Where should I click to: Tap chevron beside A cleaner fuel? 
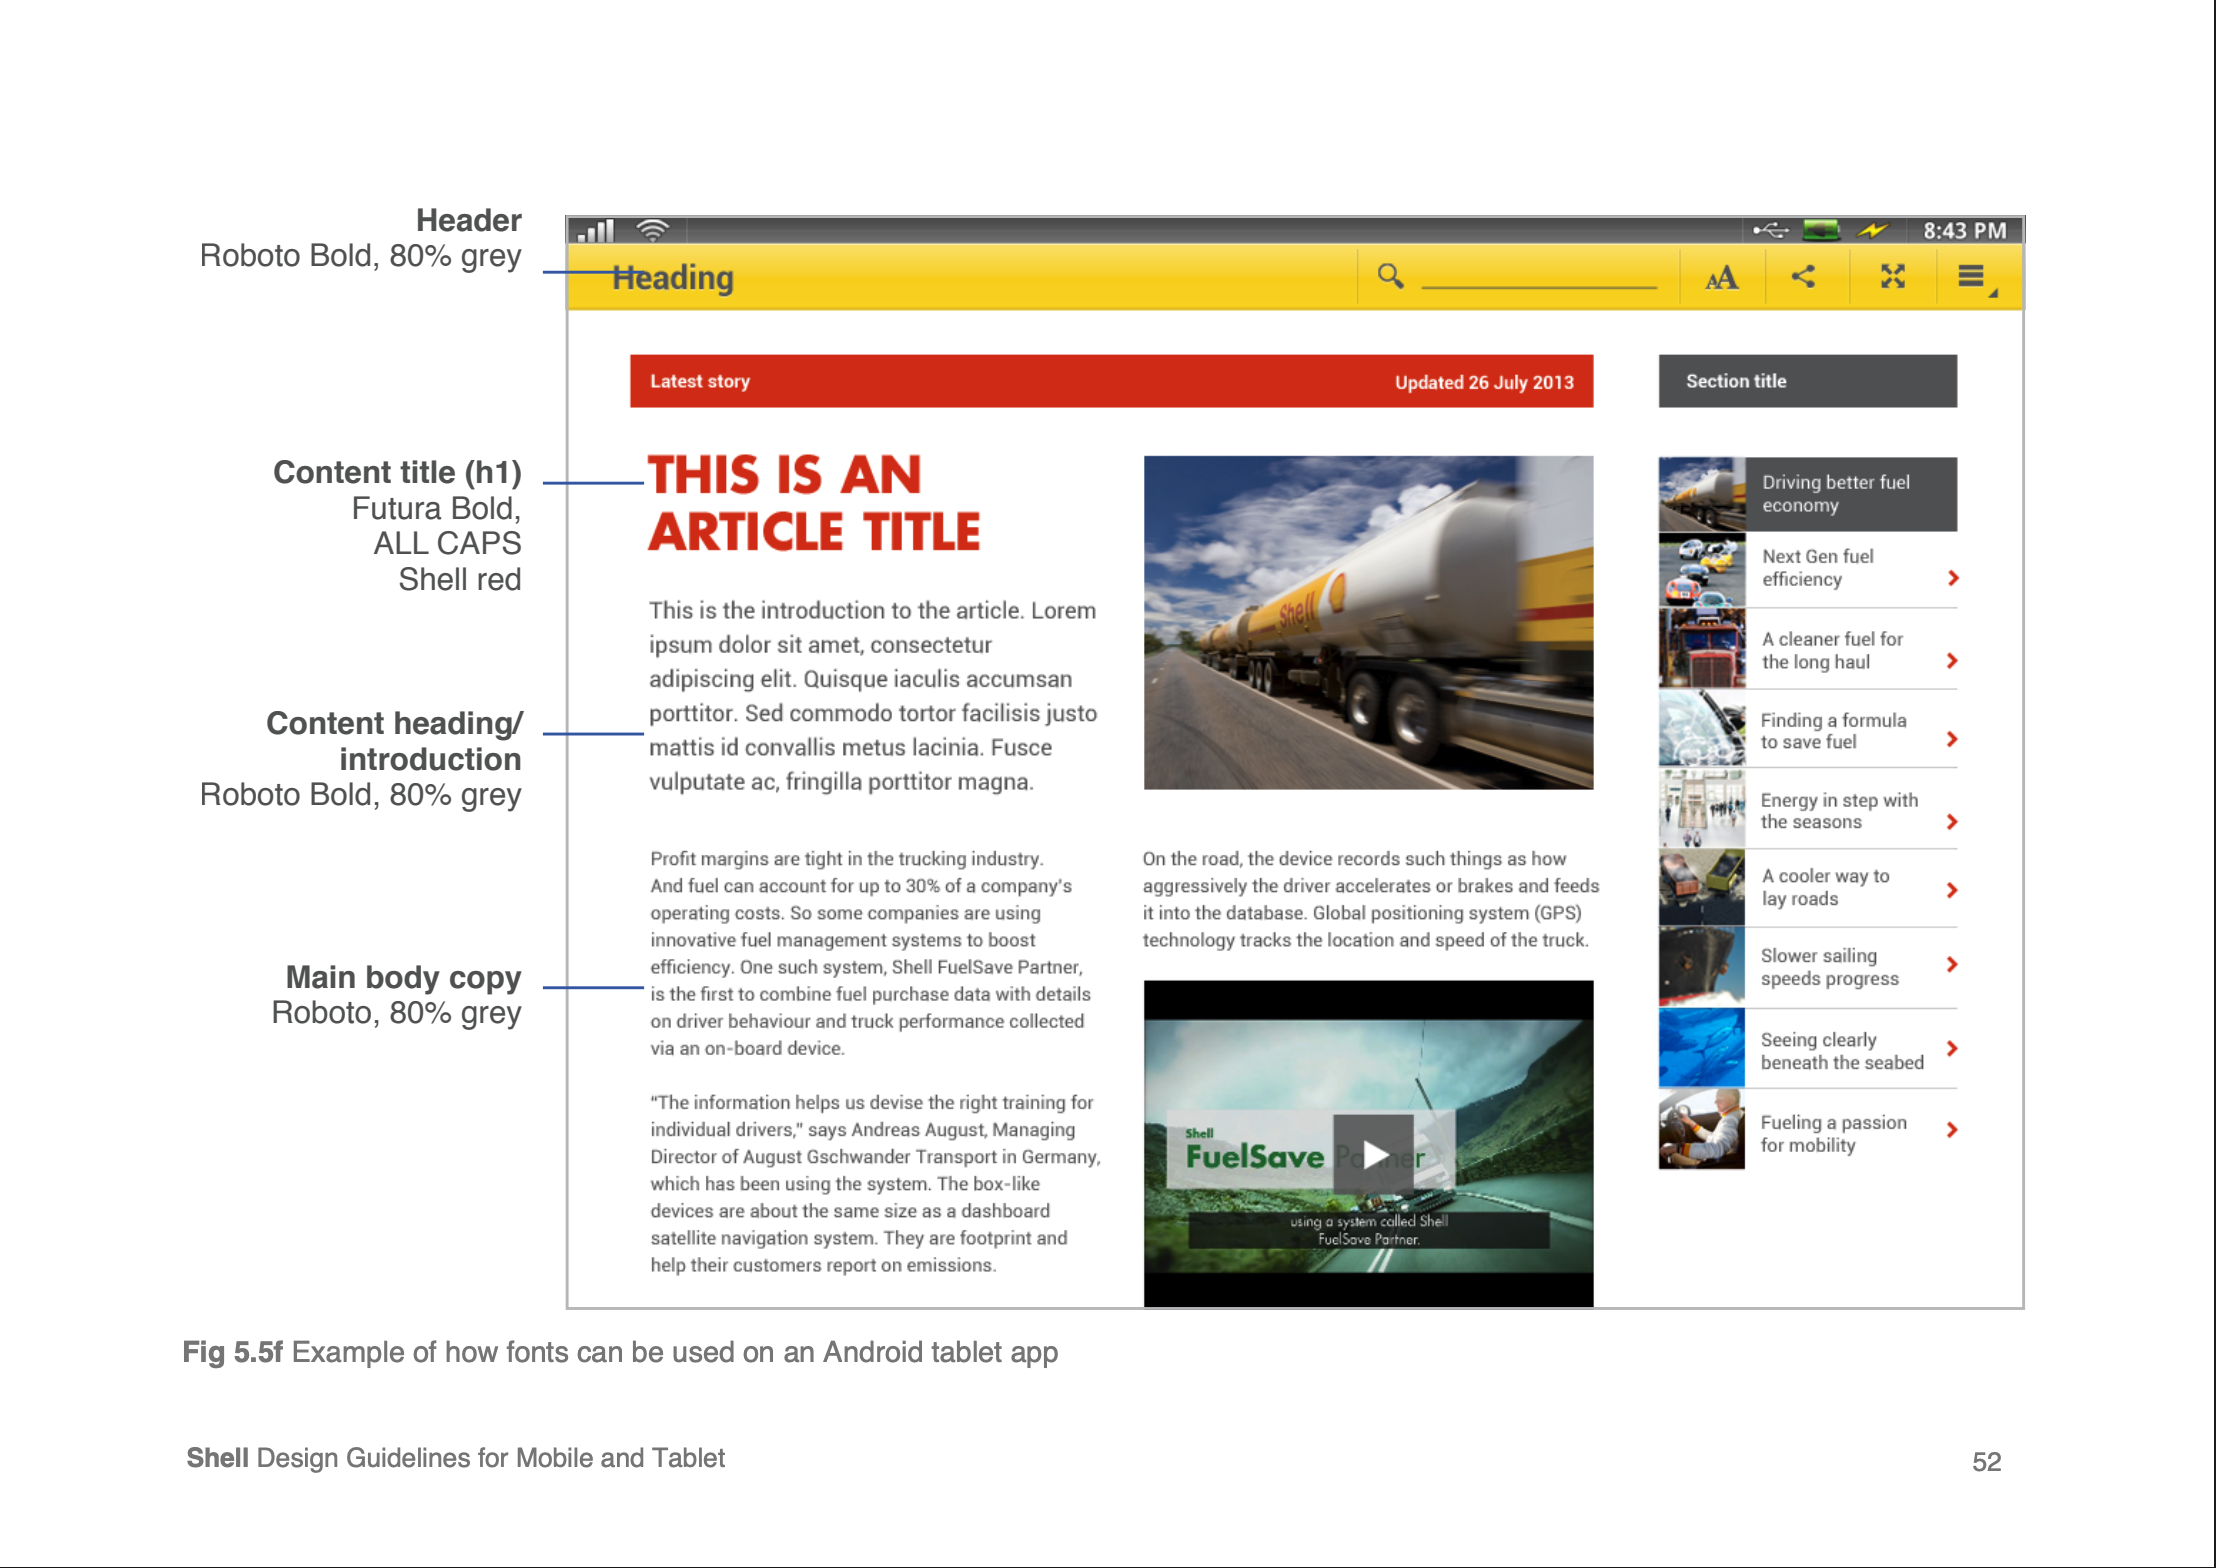(1952, 660)
